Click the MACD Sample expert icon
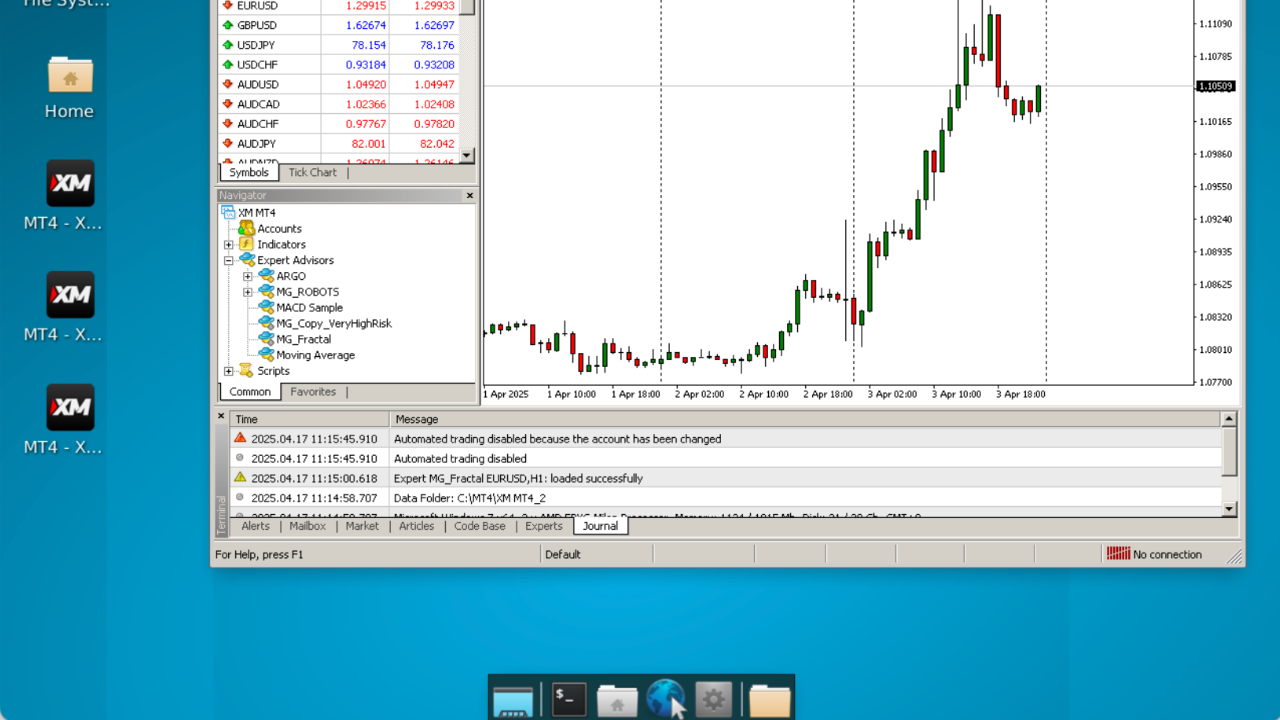 click(x=266, y=307)
